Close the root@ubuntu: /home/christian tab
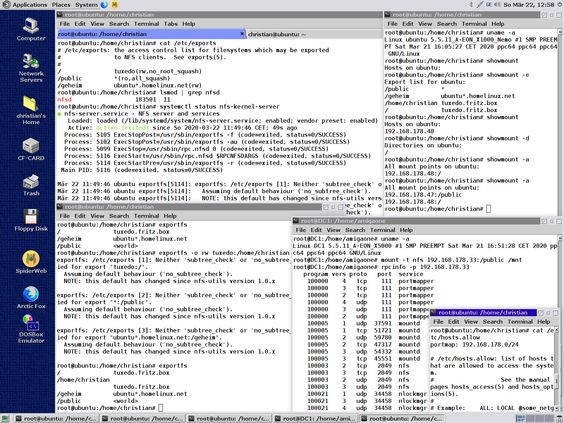 point(242,34)
